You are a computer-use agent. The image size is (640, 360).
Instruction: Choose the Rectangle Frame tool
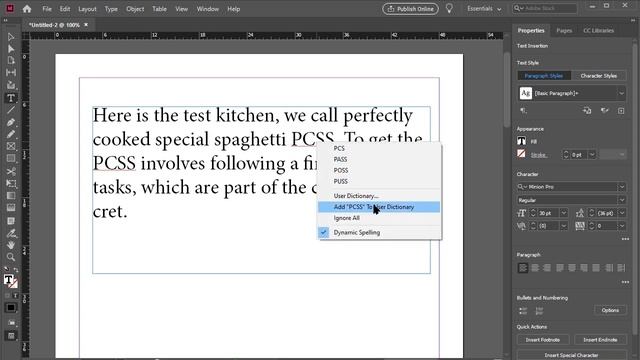(x=11, y=146)
